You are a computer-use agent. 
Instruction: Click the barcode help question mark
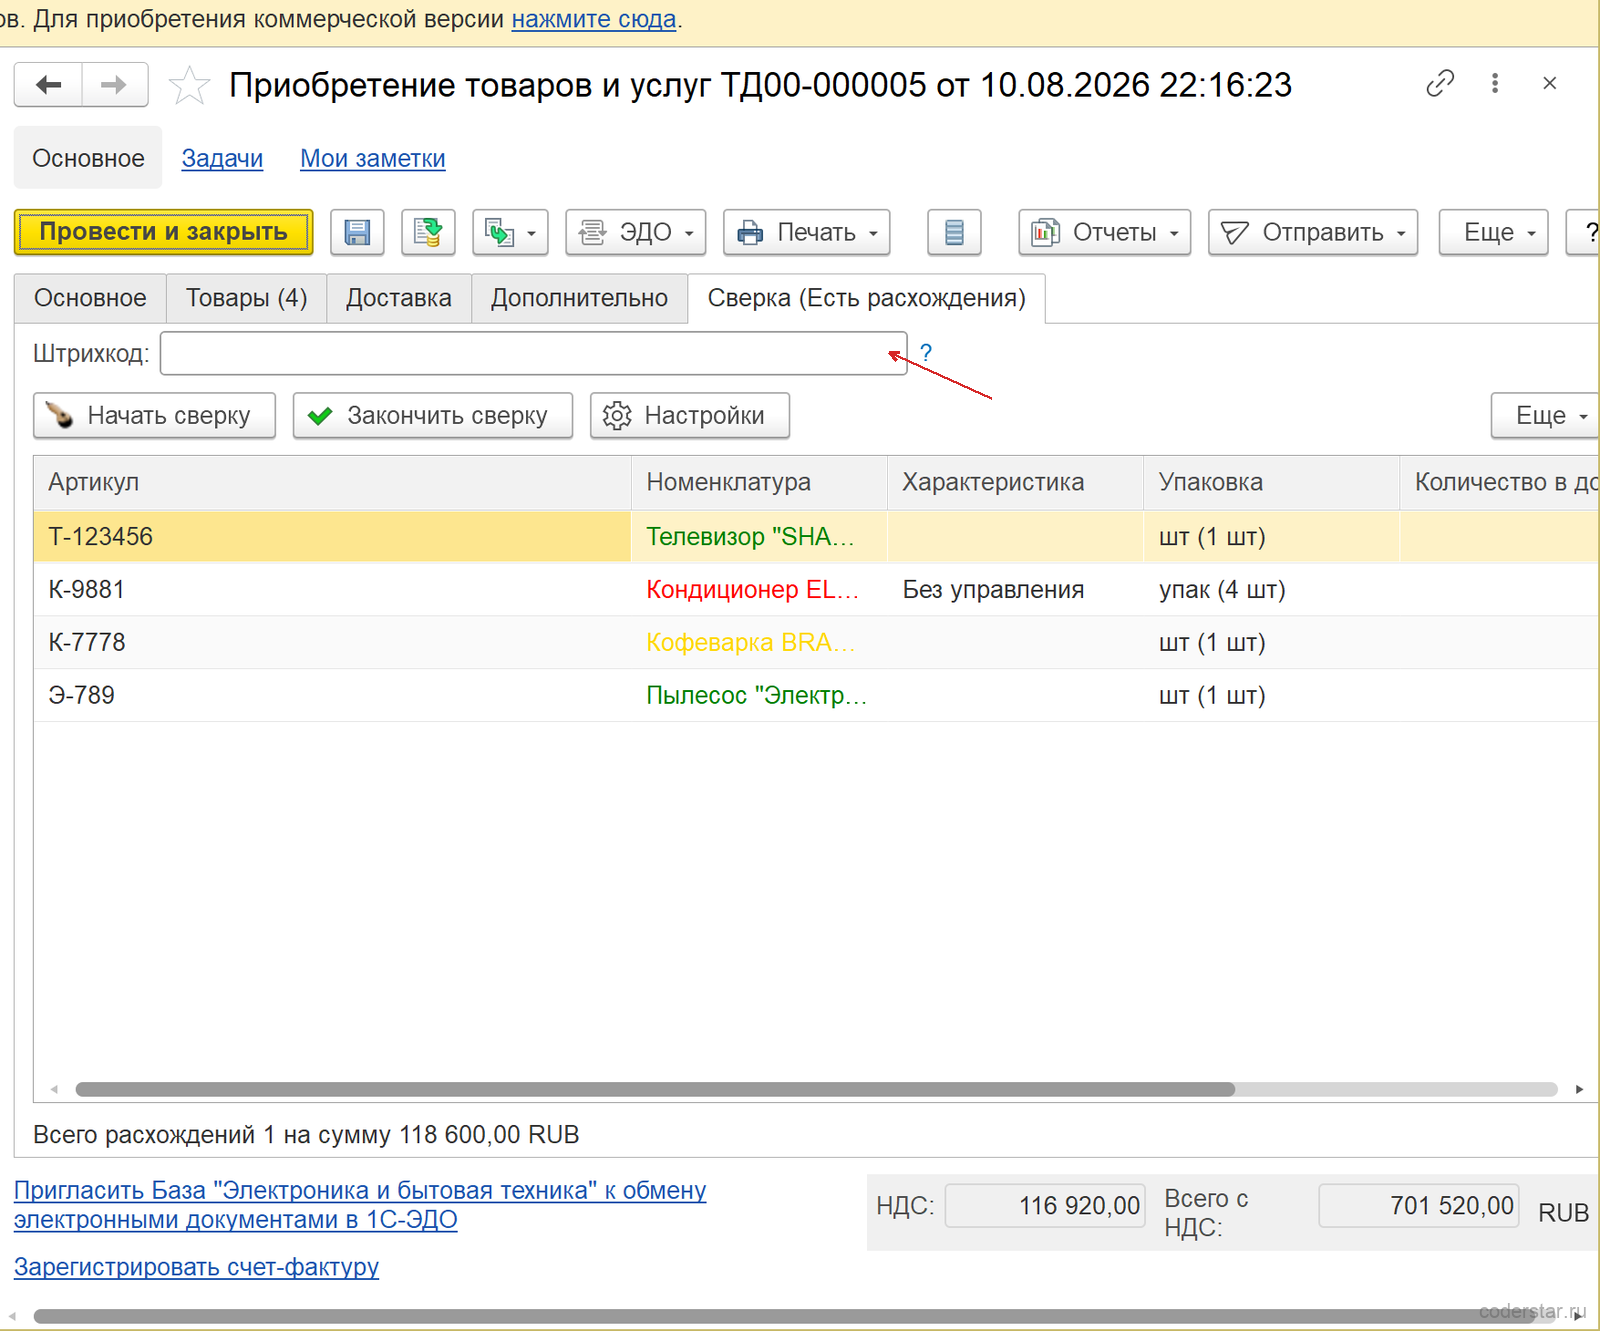point(926,353)
